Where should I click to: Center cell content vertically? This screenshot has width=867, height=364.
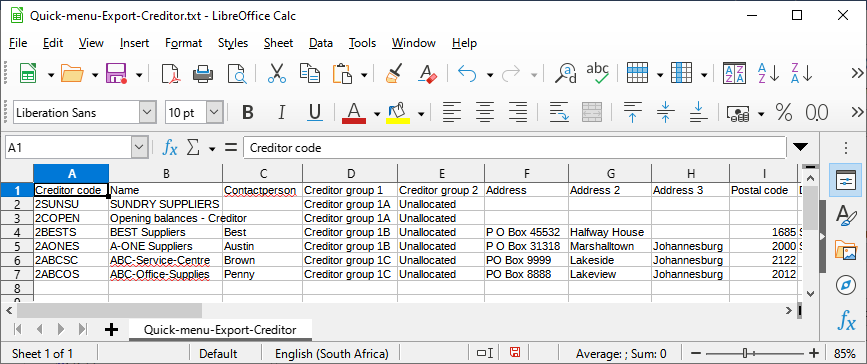click(x=666, y=113)
